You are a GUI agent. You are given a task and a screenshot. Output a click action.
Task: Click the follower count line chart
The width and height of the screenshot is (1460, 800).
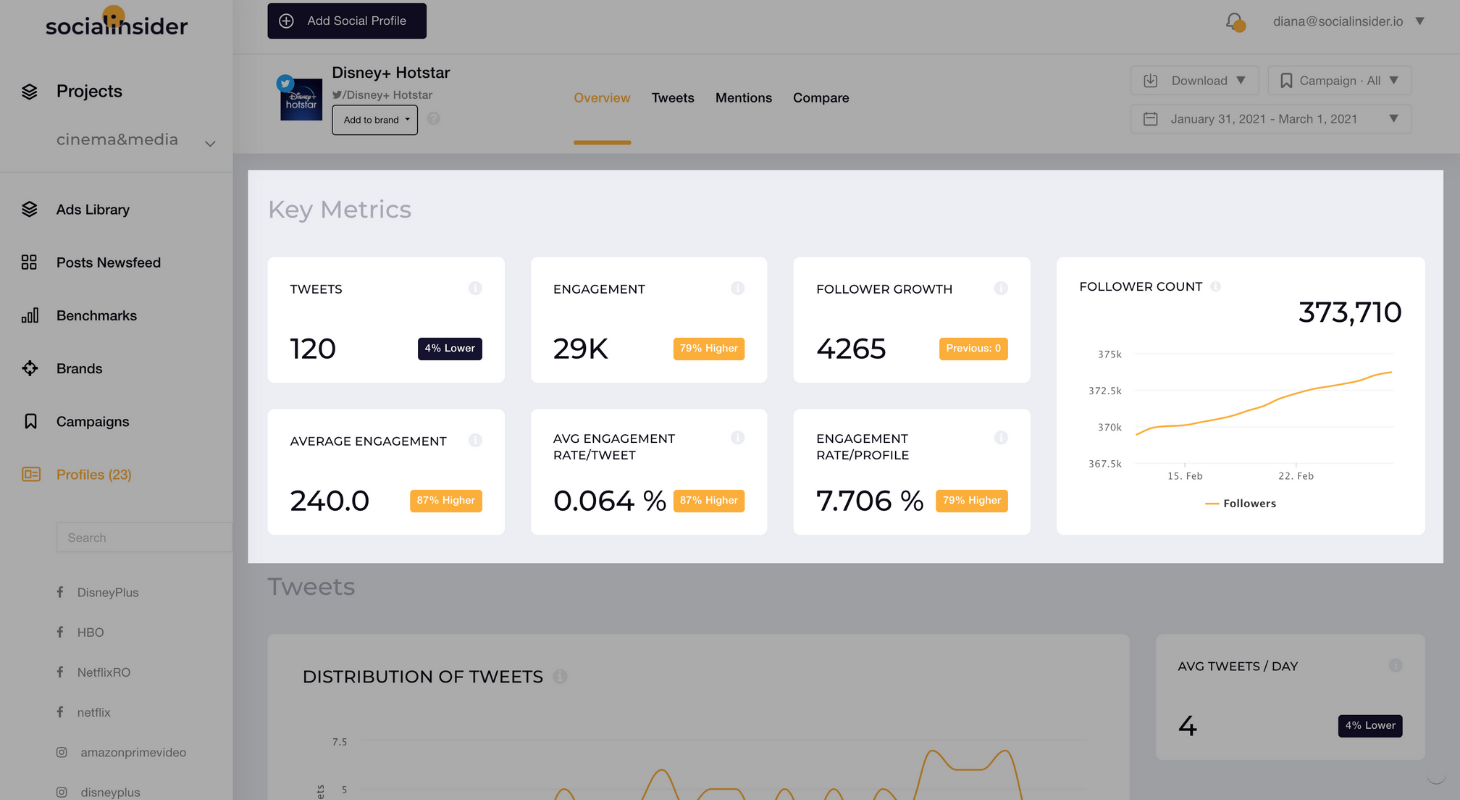pyautogui.click(x=1263, y=408)
